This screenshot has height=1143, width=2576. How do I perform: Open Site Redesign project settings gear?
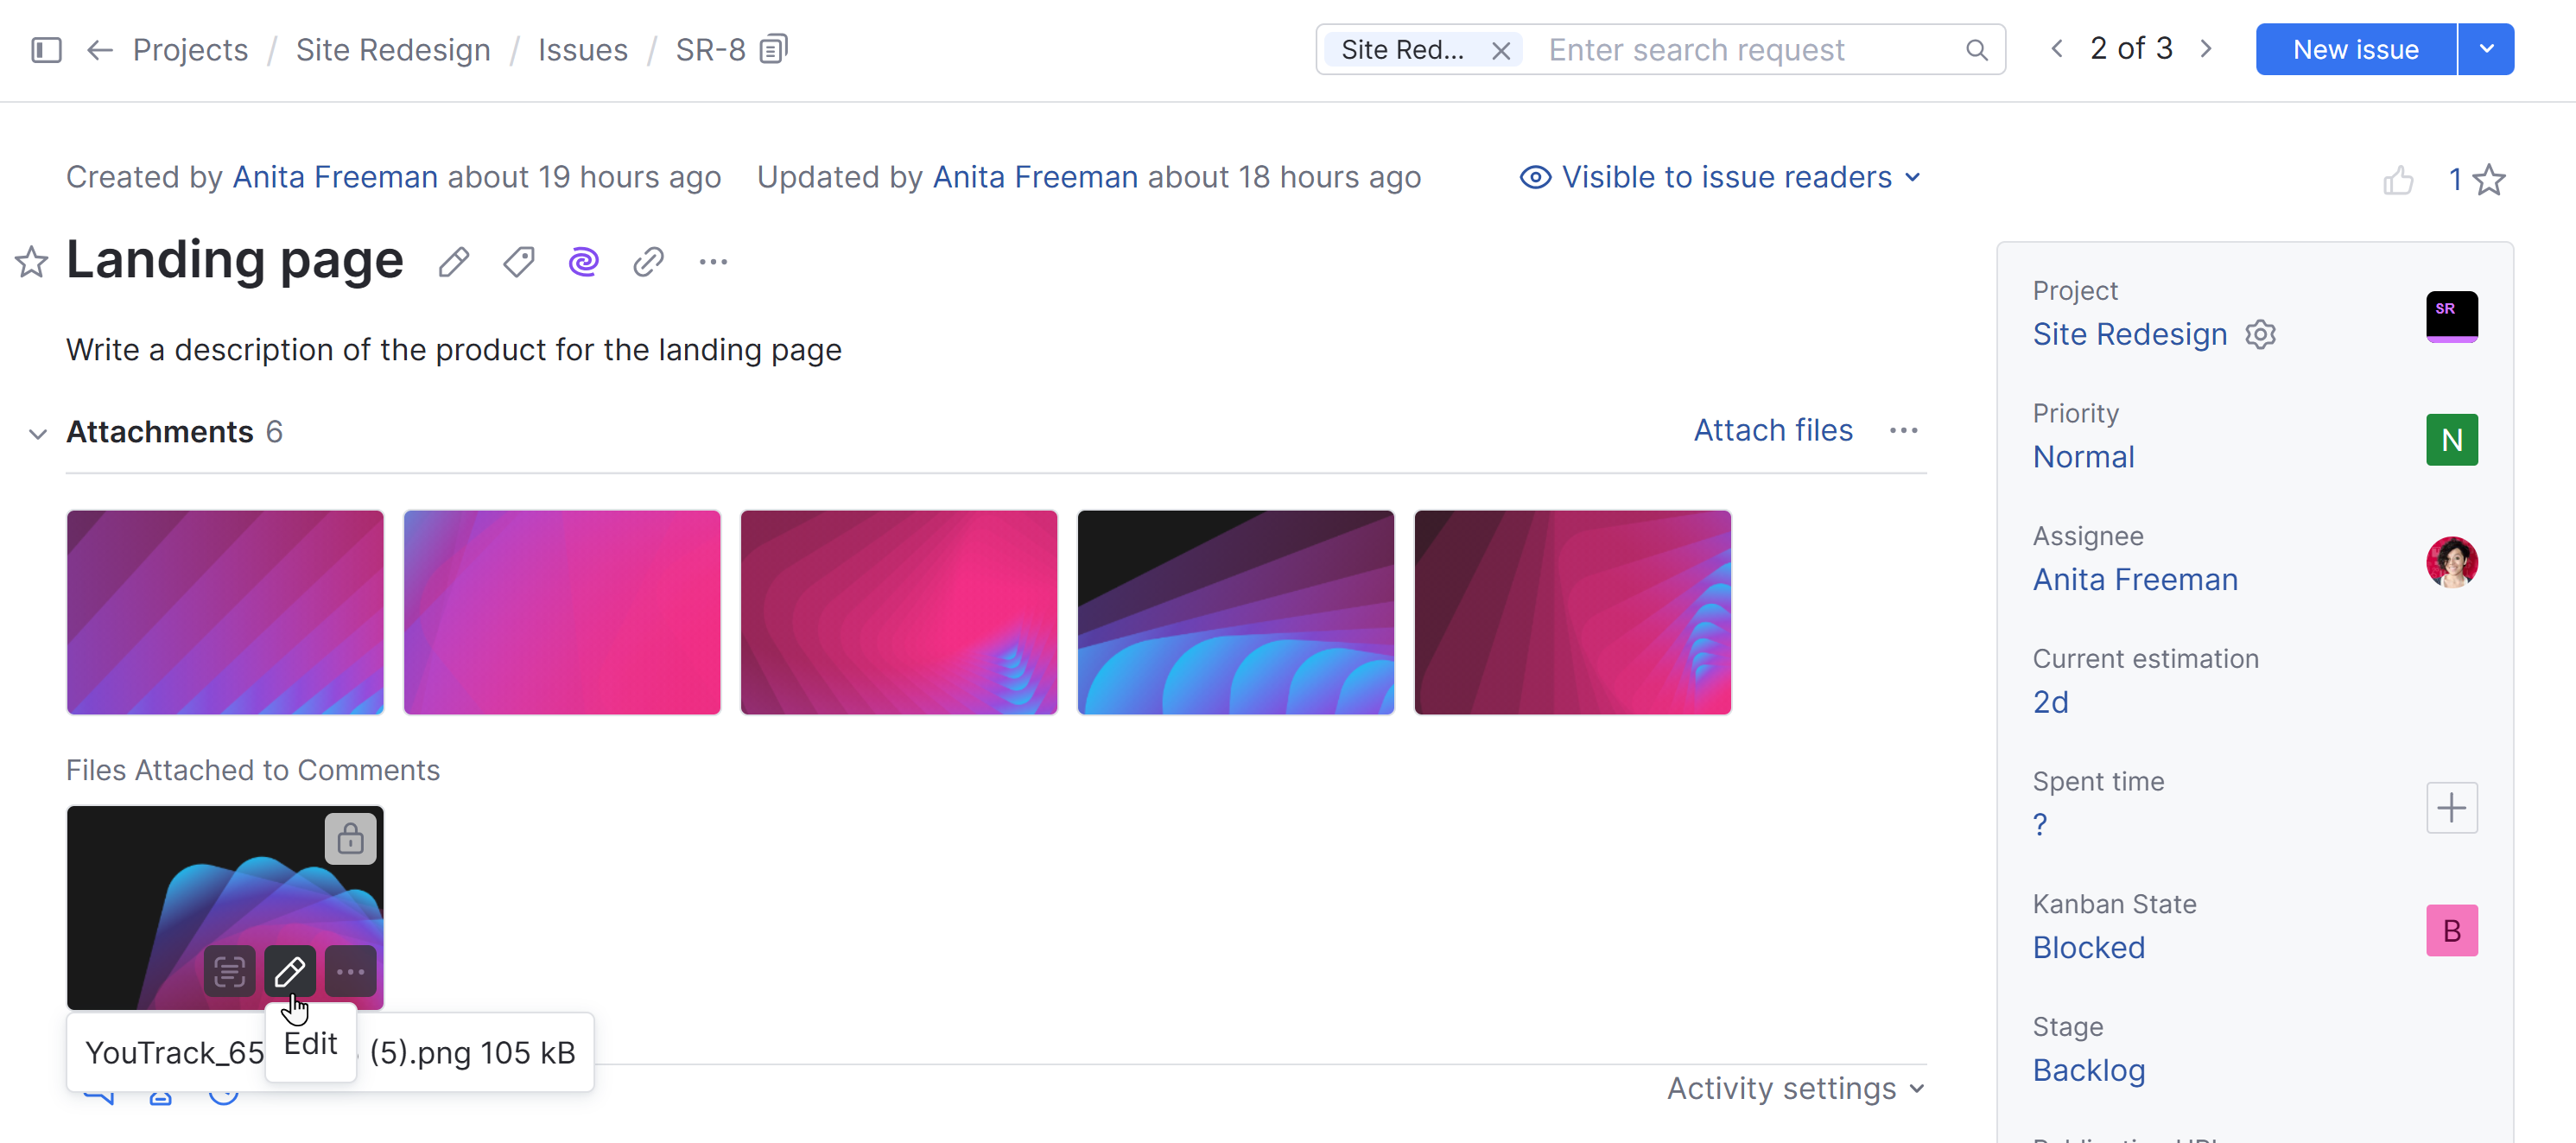tap(2261, 334)
